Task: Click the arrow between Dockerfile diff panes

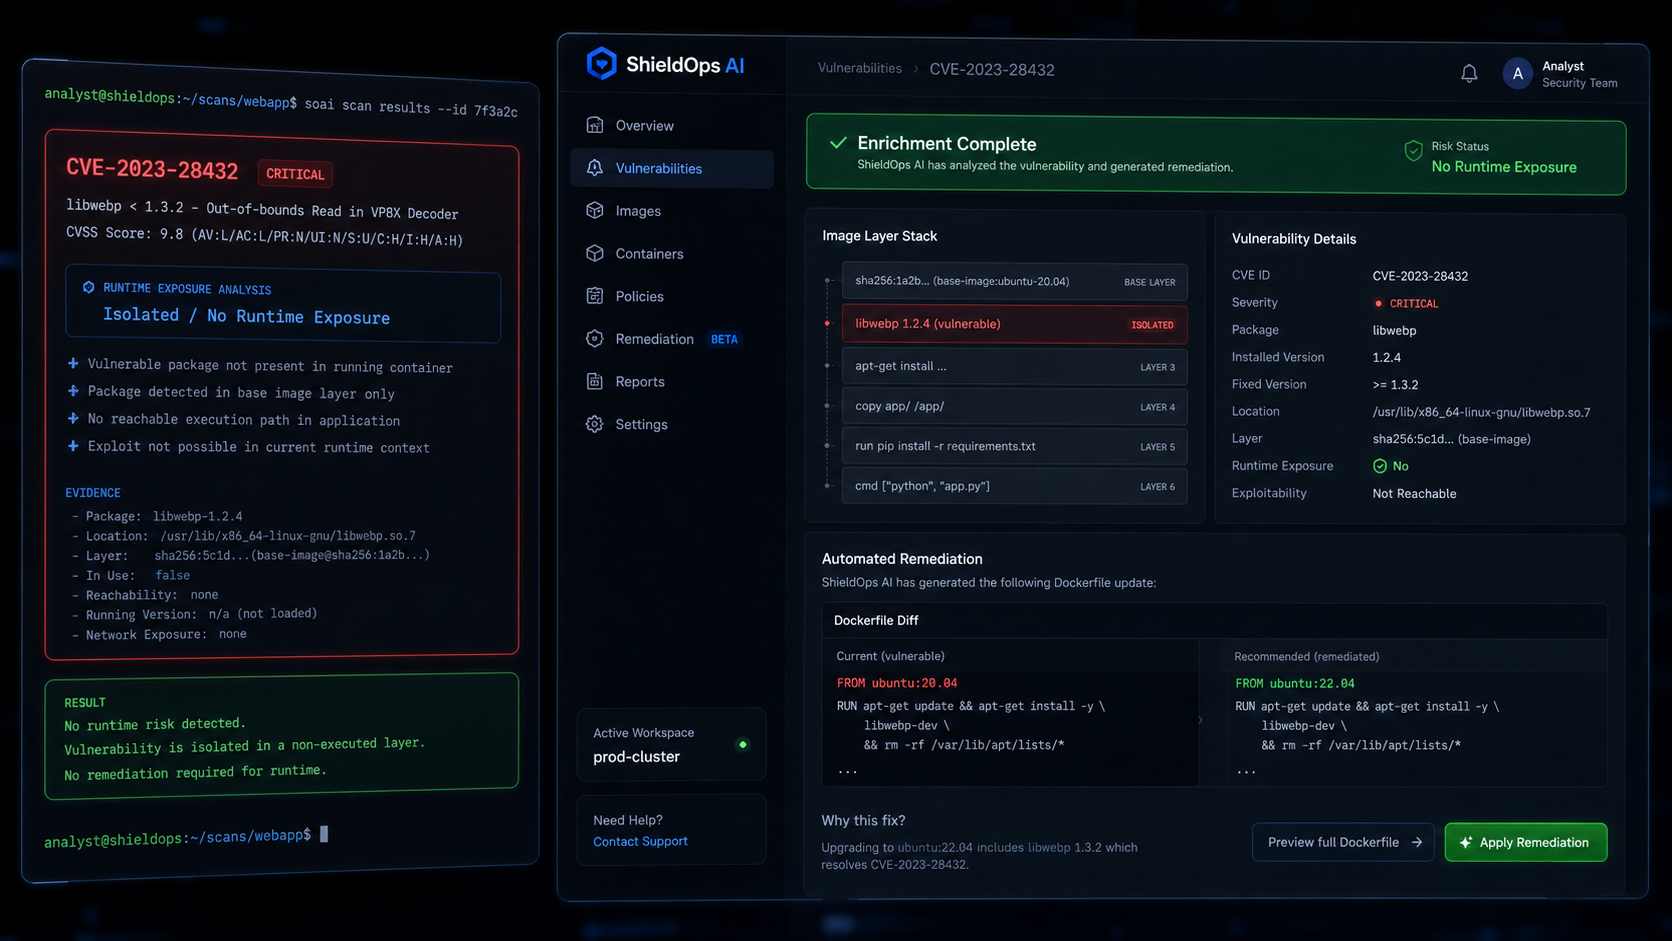Action: click(1200, 719)
